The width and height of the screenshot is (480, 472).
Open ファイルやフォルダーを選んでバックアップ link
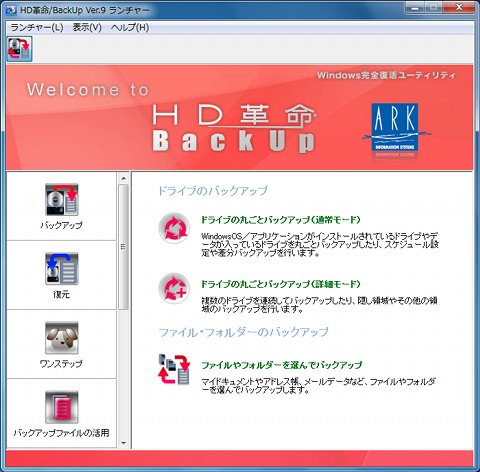pyautogui.click(x=282, y=365)
